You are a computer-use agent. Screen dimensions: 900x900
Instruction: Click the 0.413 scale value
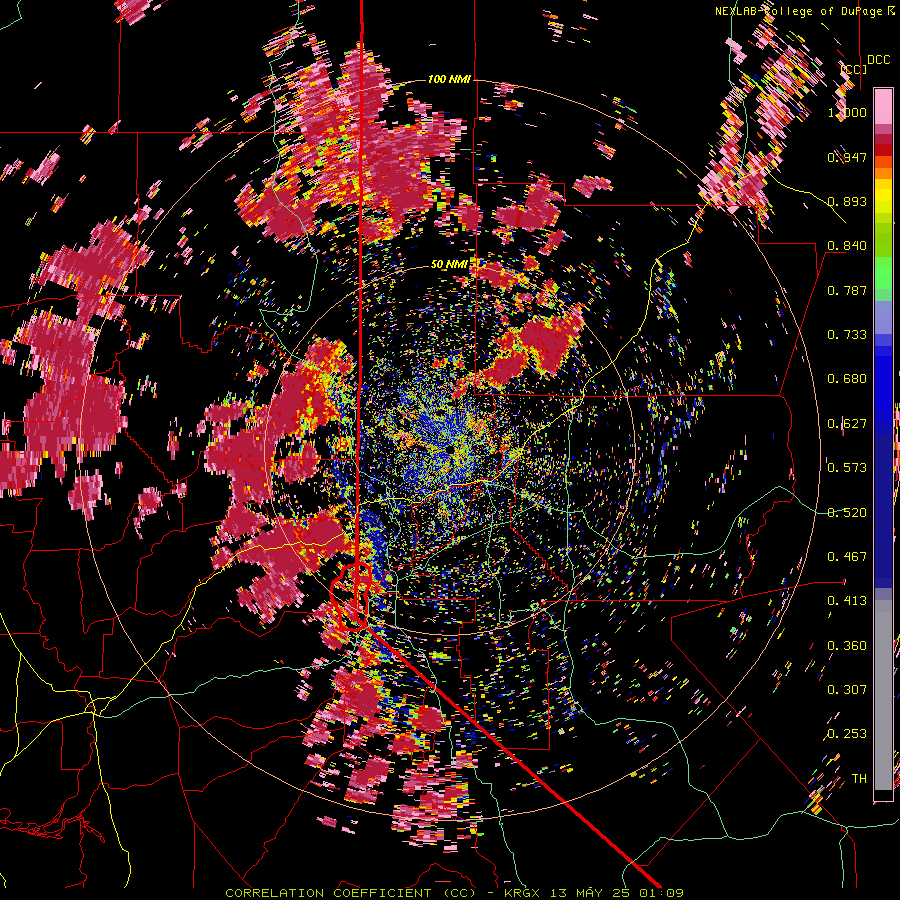point(847,601)
